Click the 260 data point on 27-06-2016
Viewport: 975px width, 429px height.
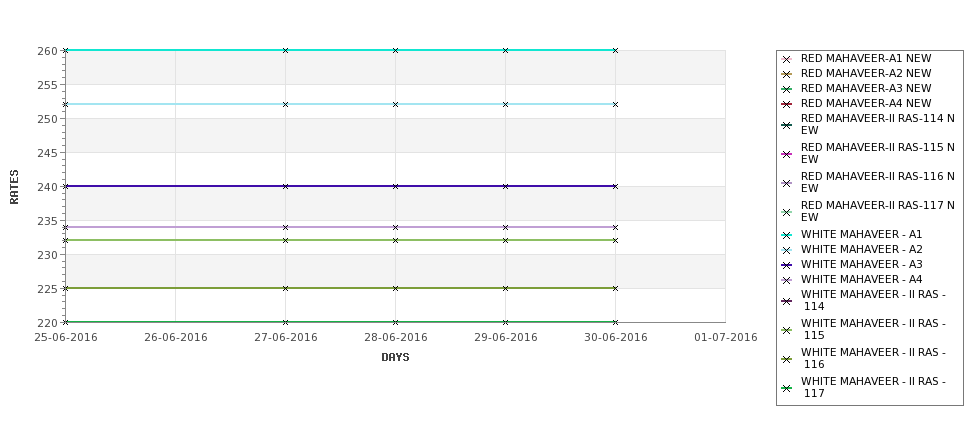285,50
